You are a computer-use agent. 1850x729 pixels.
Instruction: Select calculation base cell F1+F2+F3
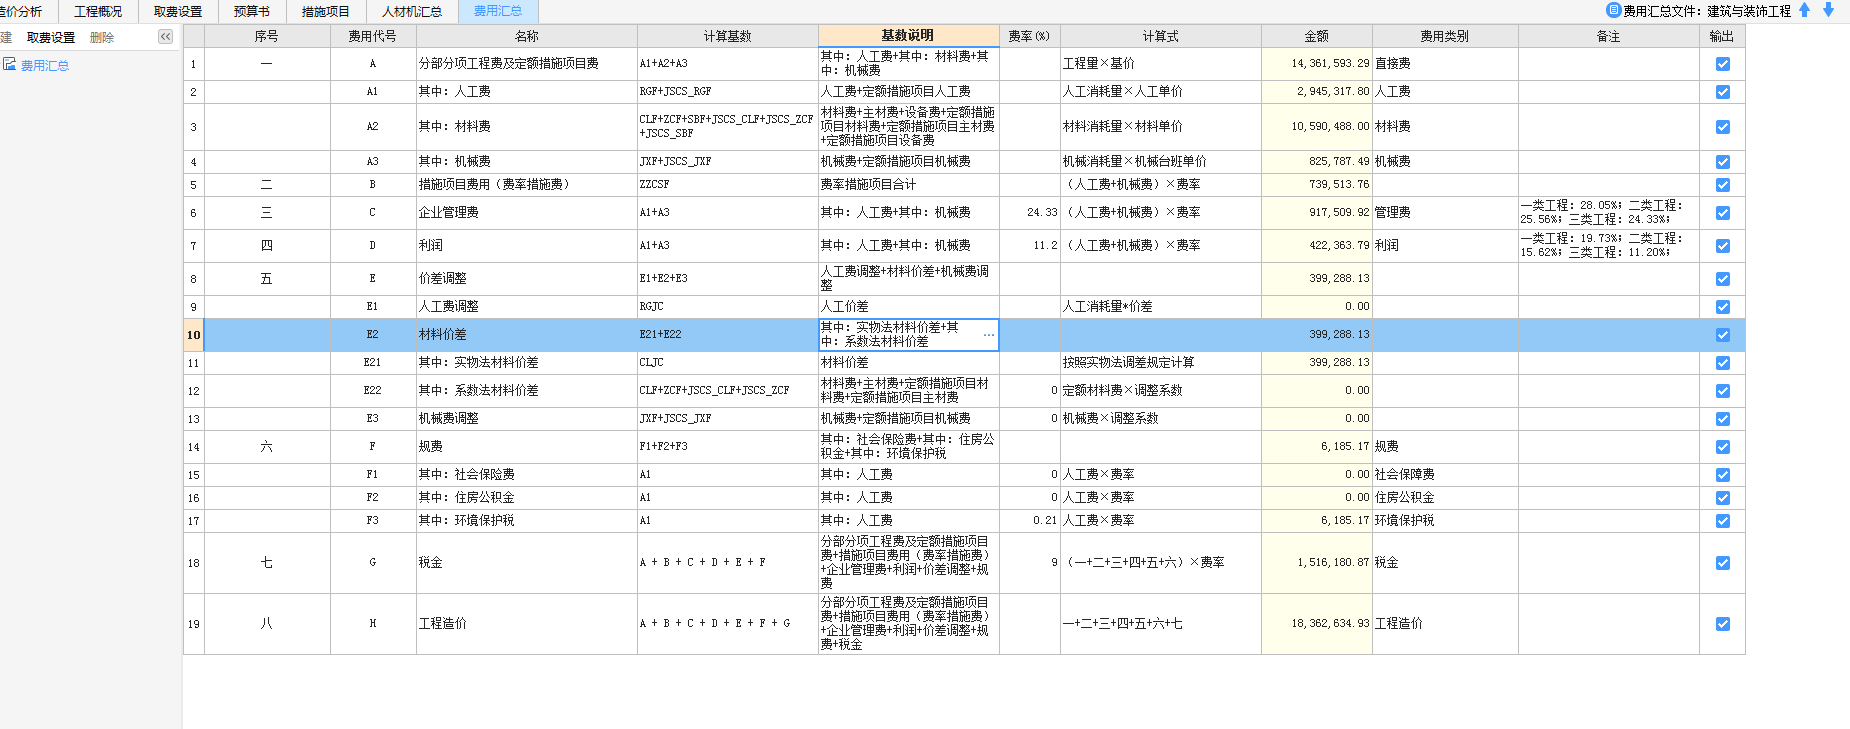pyautogui.click(x=727, y=447)
